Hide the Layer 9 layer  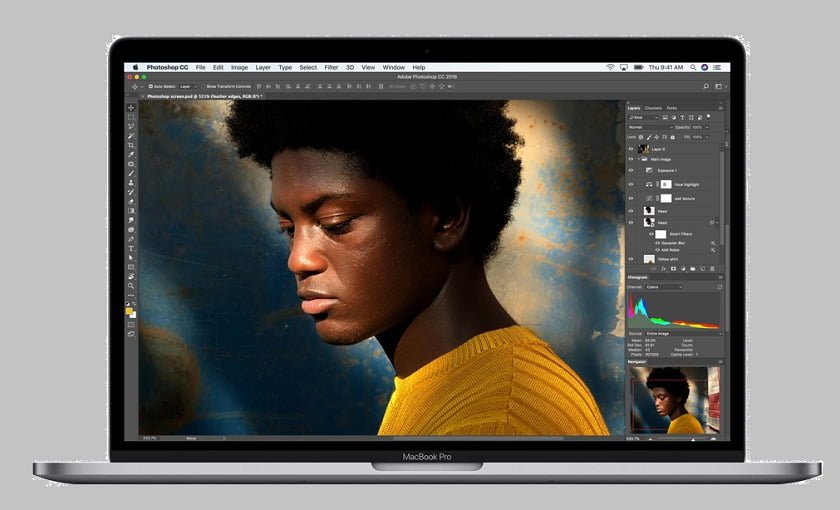pos(631,148)
